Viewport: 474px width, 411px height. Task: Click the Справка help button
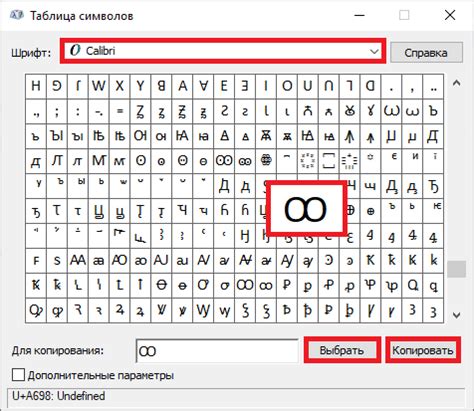[426, 52]
